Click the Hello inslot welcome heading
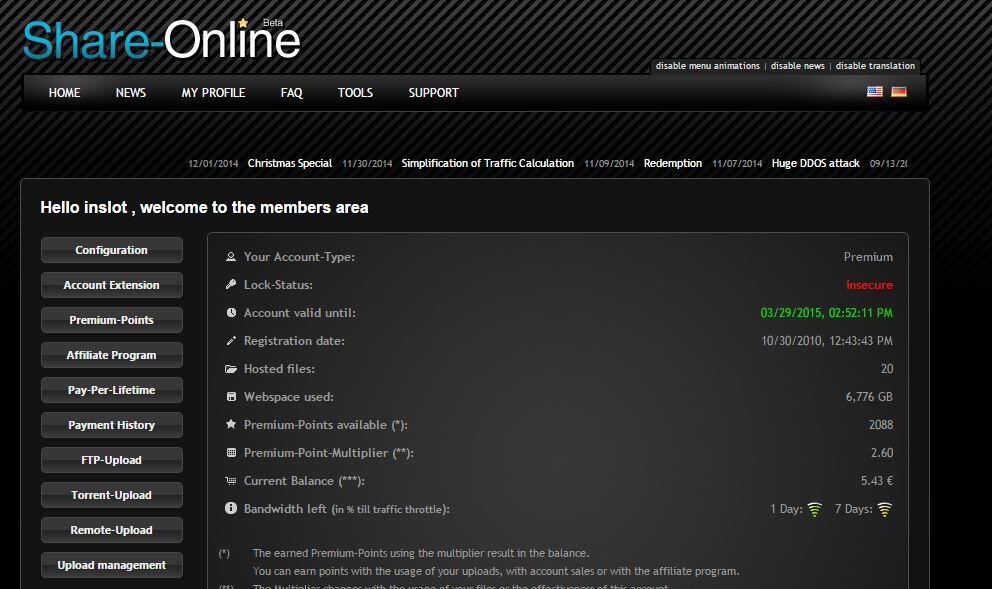 click(204, 208)
